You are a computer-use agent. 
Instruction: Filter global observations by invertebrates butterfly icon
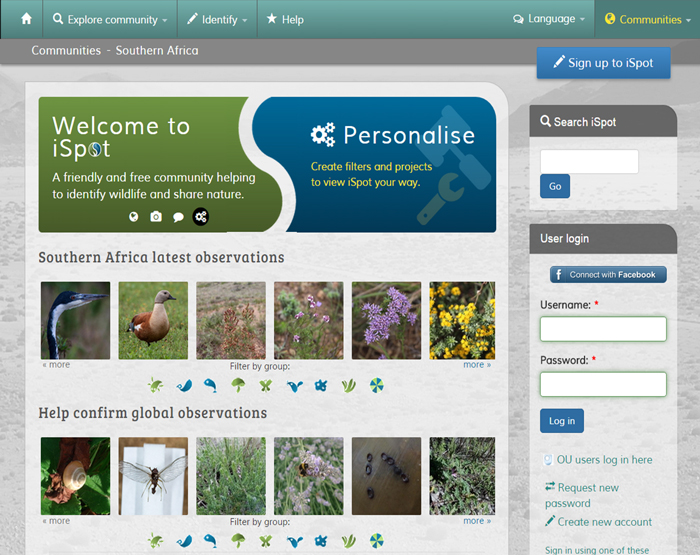click(266, 541)
